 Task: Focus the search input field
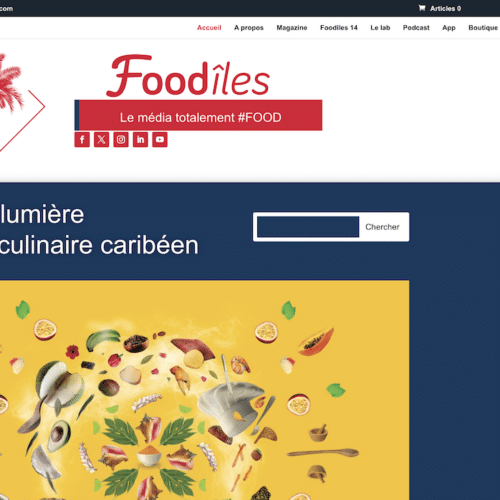click(x=308, y=227)
